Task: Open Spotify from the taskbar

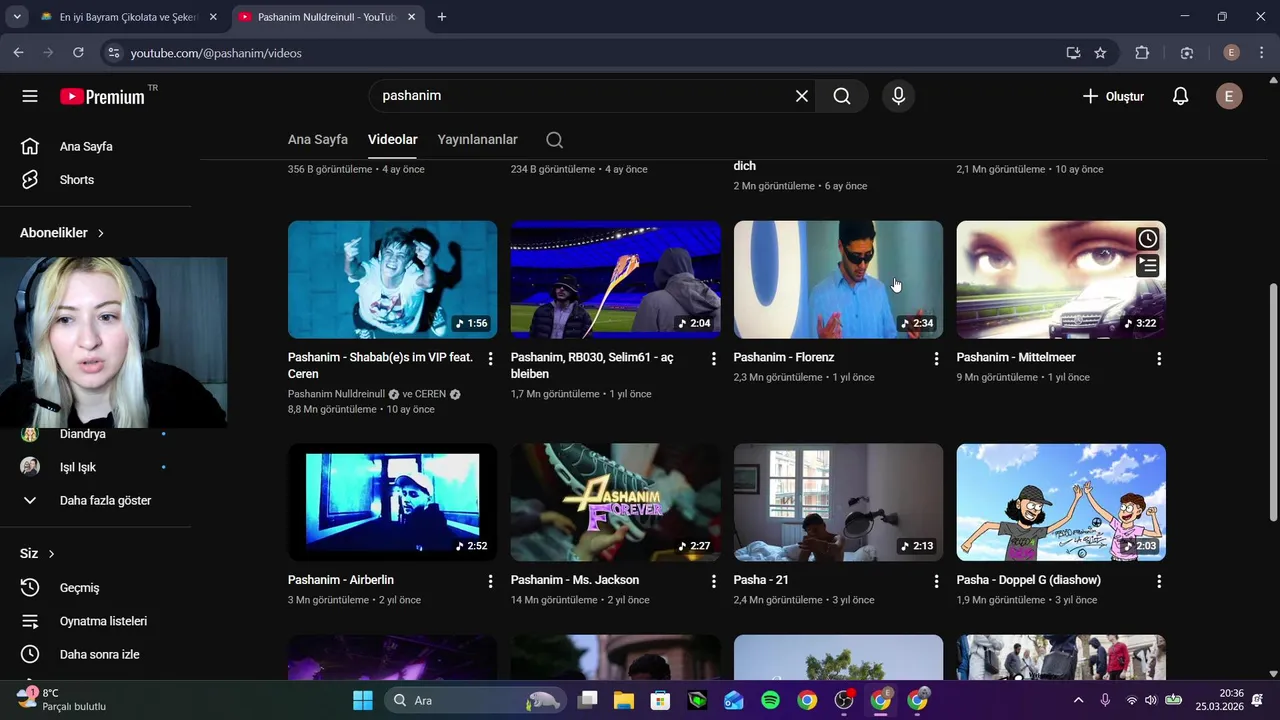Action: coord(770,700)
